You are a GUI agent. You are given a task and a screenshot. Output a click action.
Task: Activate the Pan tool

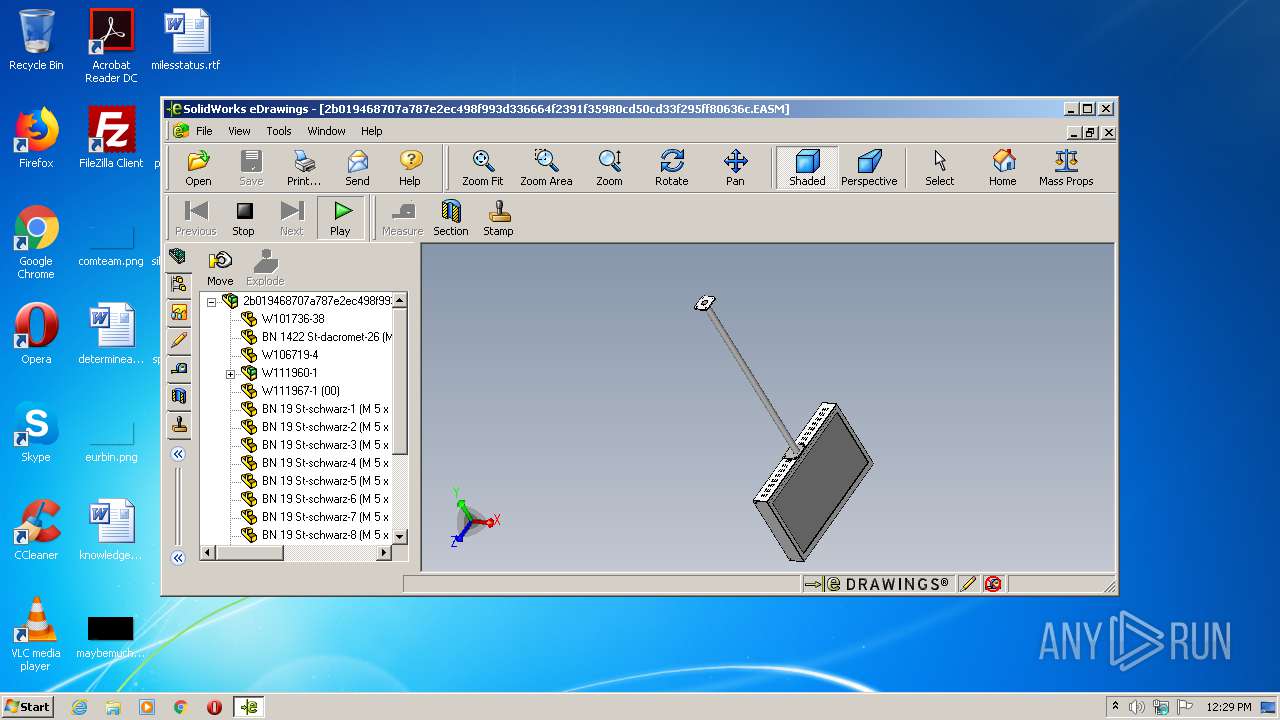735,168
